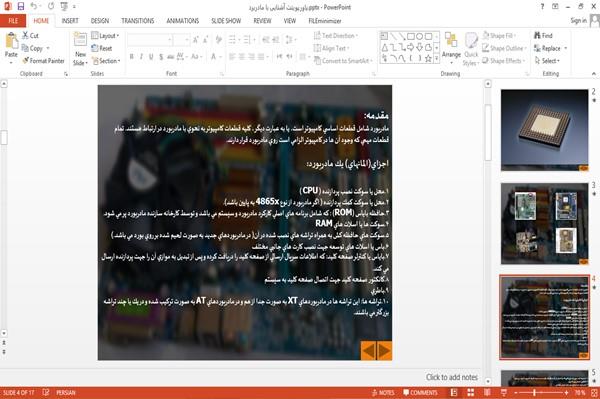Image resolution: width=600 pixels, height=399 pixels.
Task: Toggle Underline formatting
Action: [x=151, y=57]
